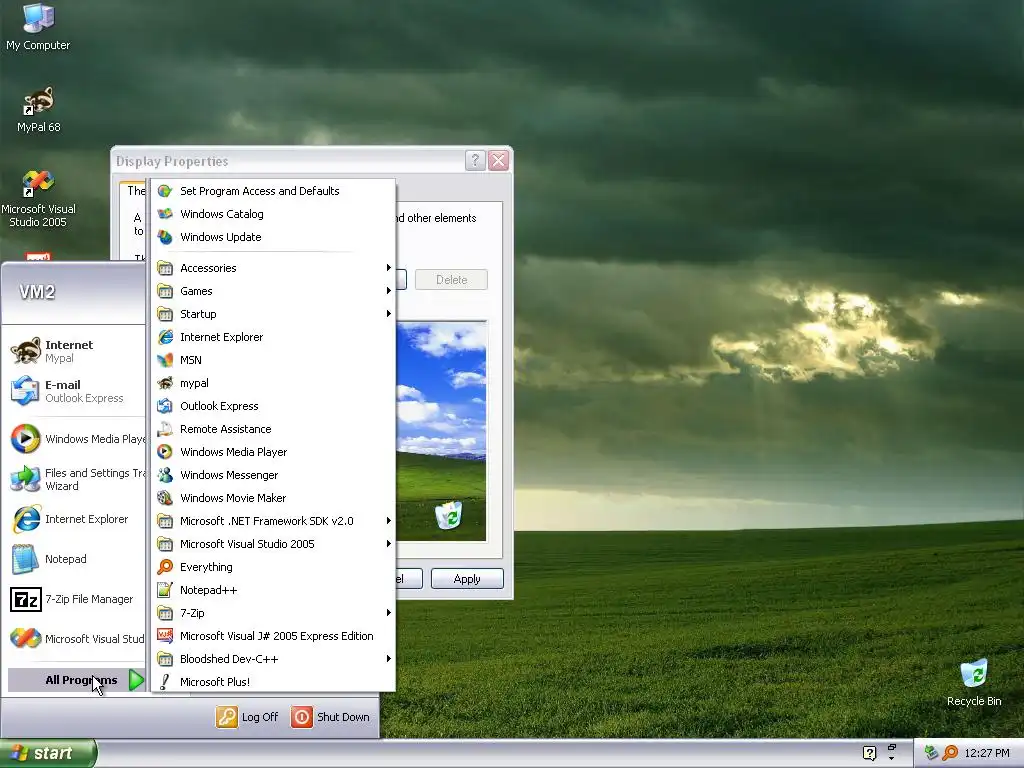This screenshot has width=1024, height=768.
Task: Click Shut Down button
Action: (330, 717)
